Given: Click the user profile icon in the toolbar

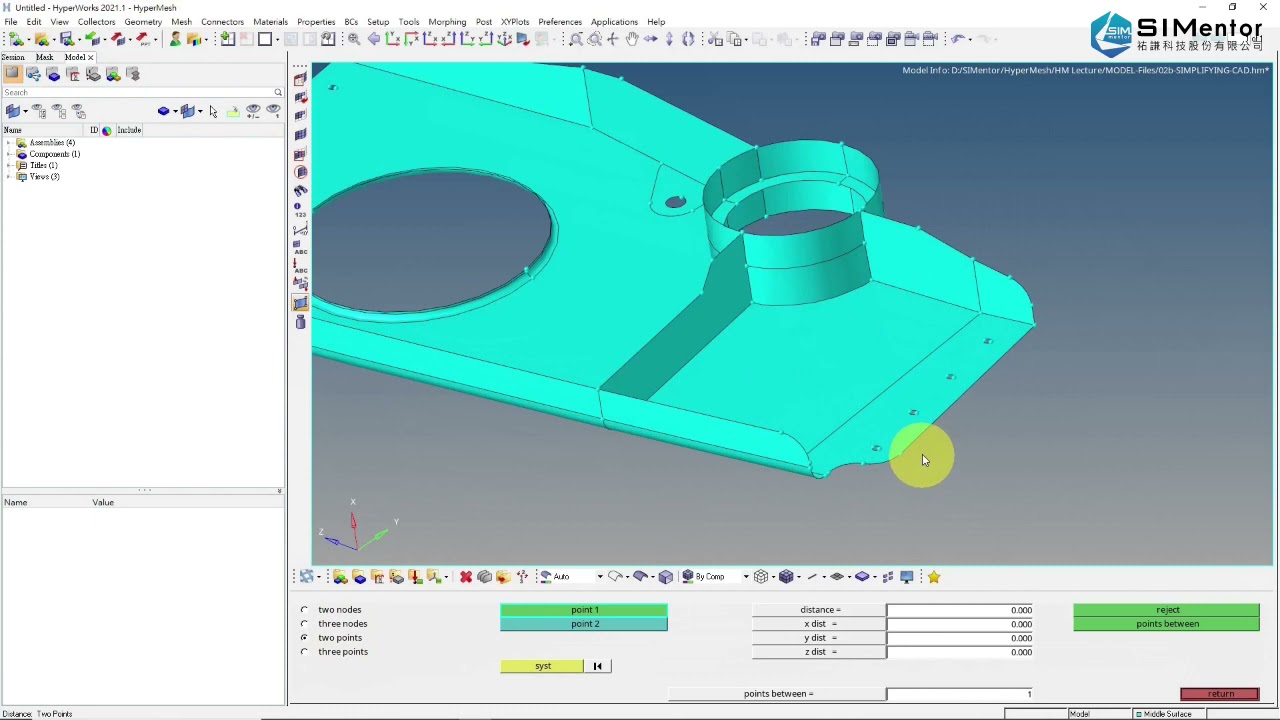Looking at the screenshot, I should 176,39.
